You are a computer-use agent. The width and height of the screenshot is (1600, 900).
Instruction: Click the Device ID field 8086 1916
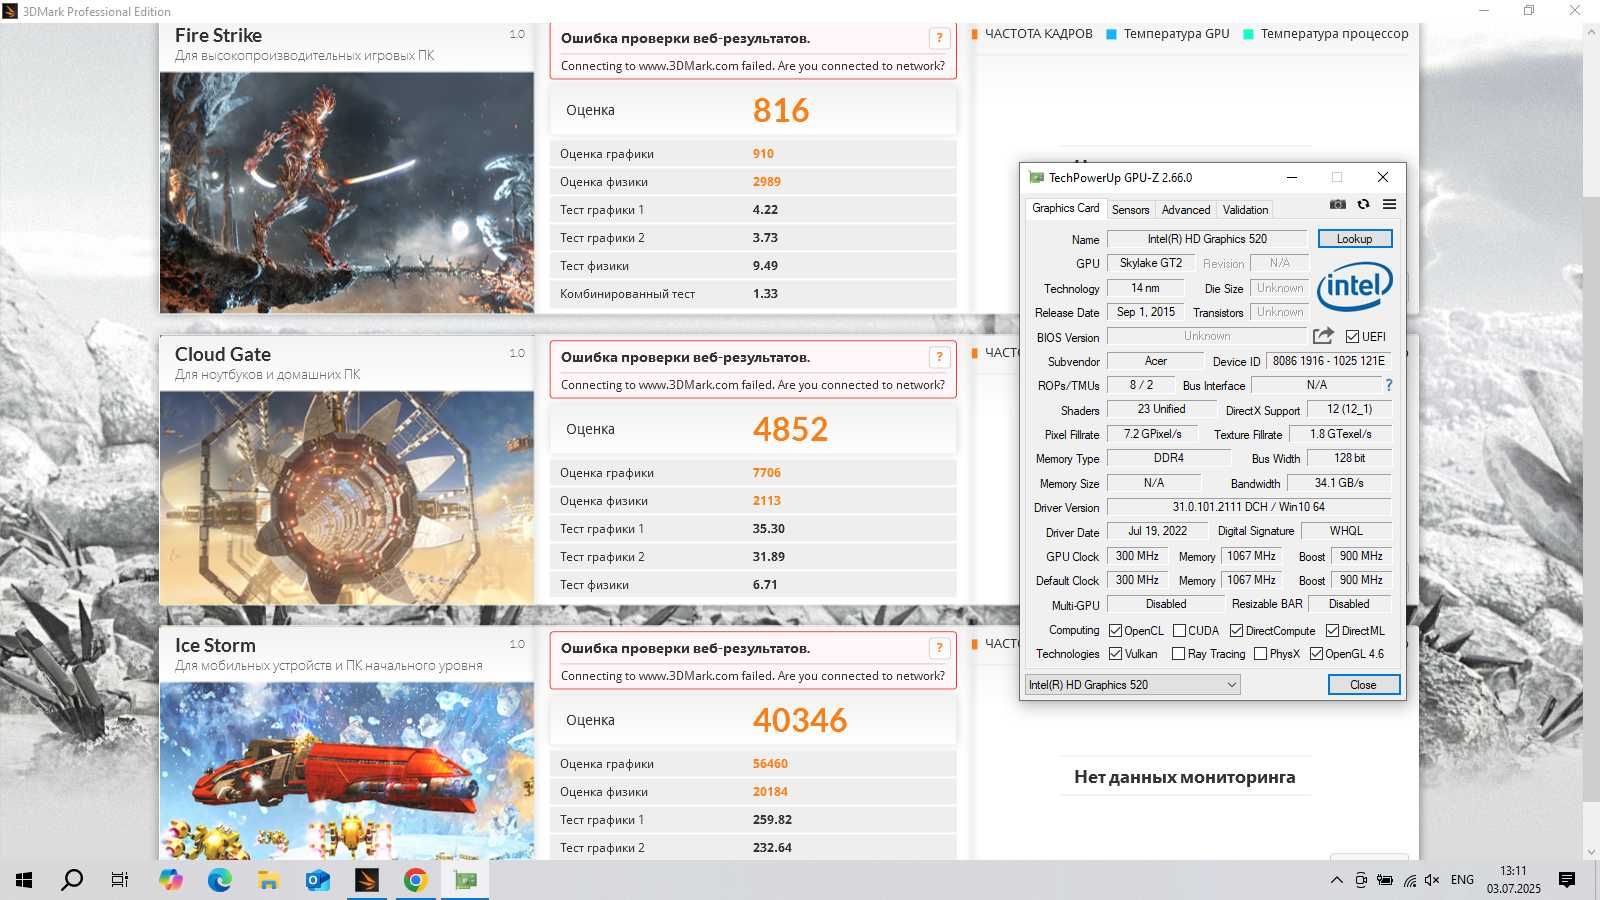pyautogui.click(x=1329, y=361)
